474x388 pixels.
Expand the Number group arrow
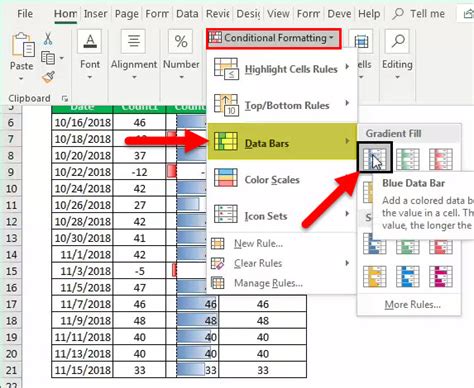point(181,77)
